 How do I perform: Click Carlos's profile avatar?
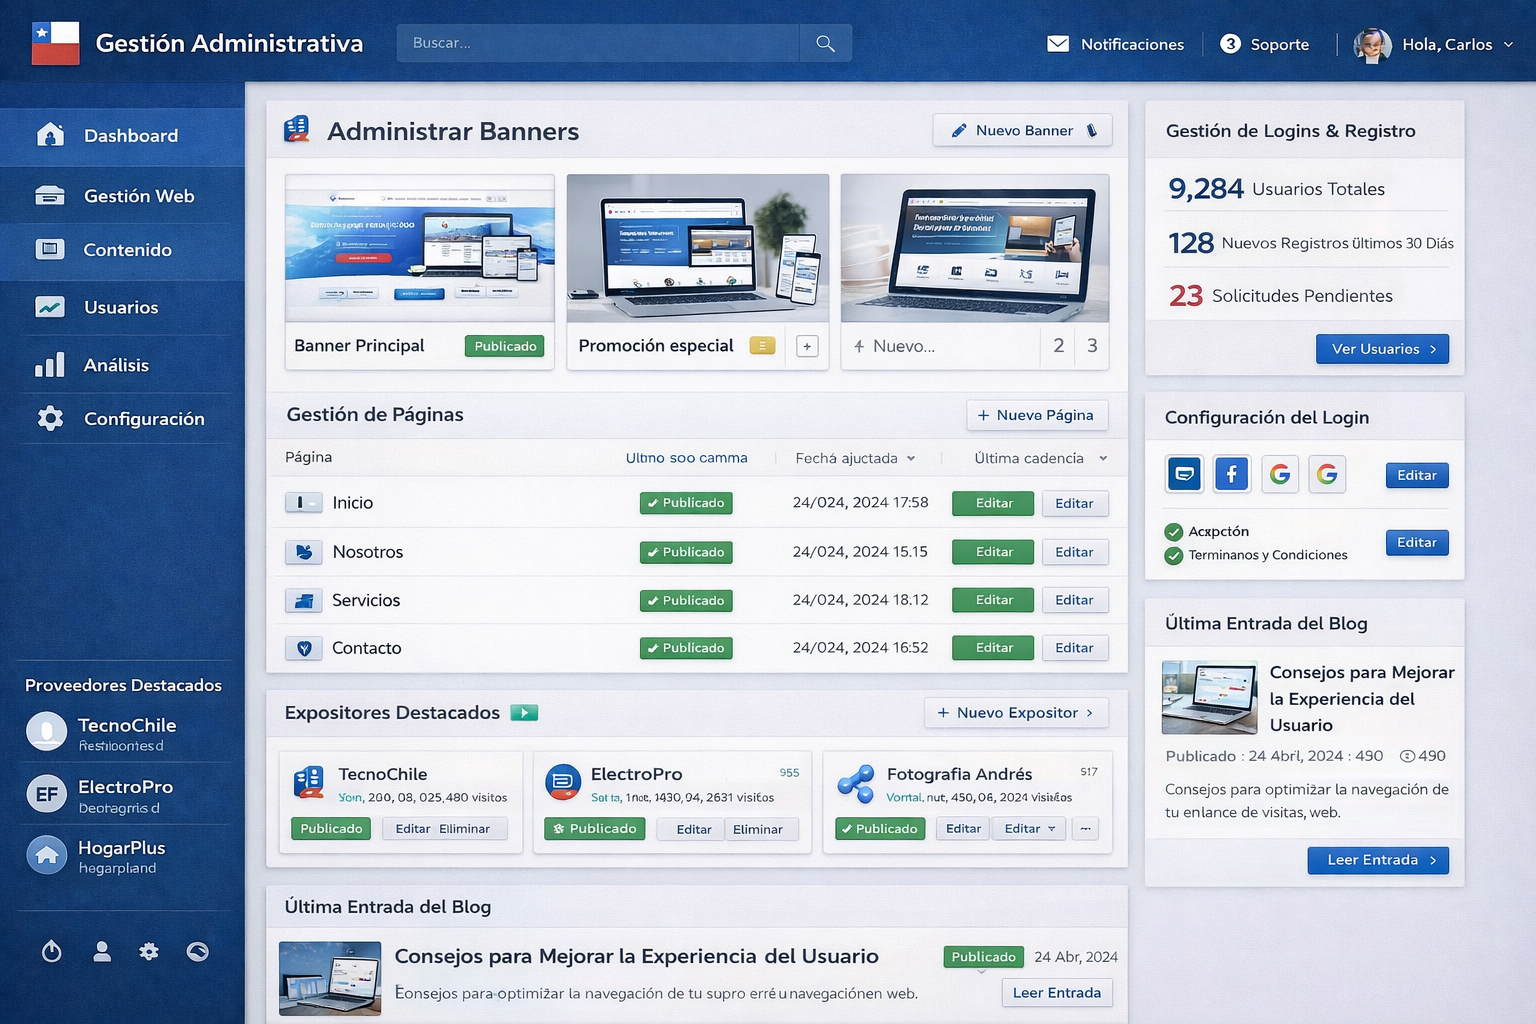click(x=1372, y=44)
